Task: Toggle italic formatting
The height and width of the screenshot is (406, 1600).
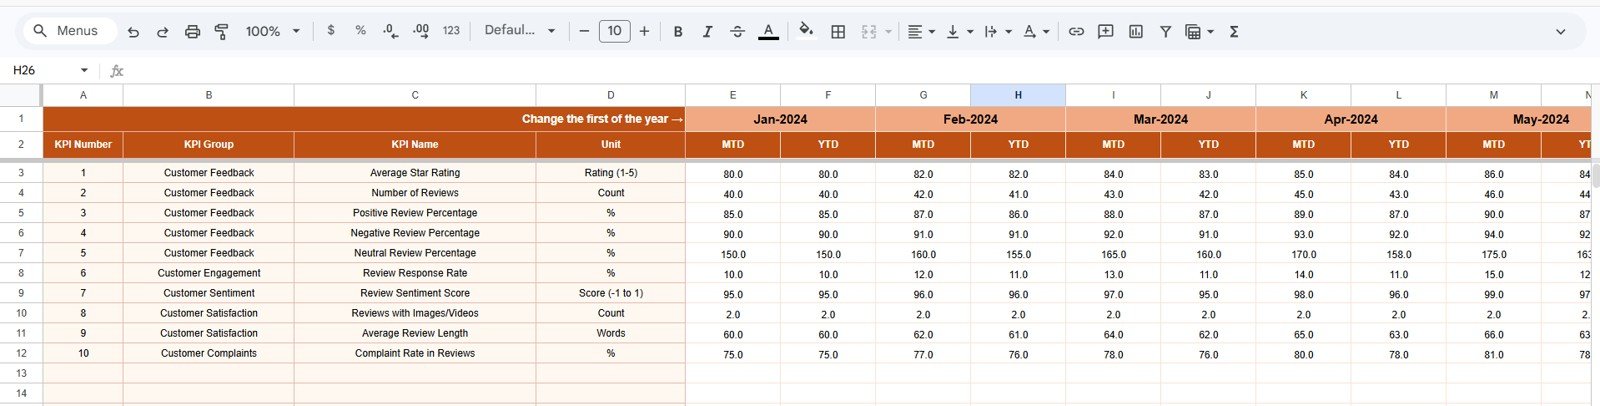Action: click(x=707, y=32)
